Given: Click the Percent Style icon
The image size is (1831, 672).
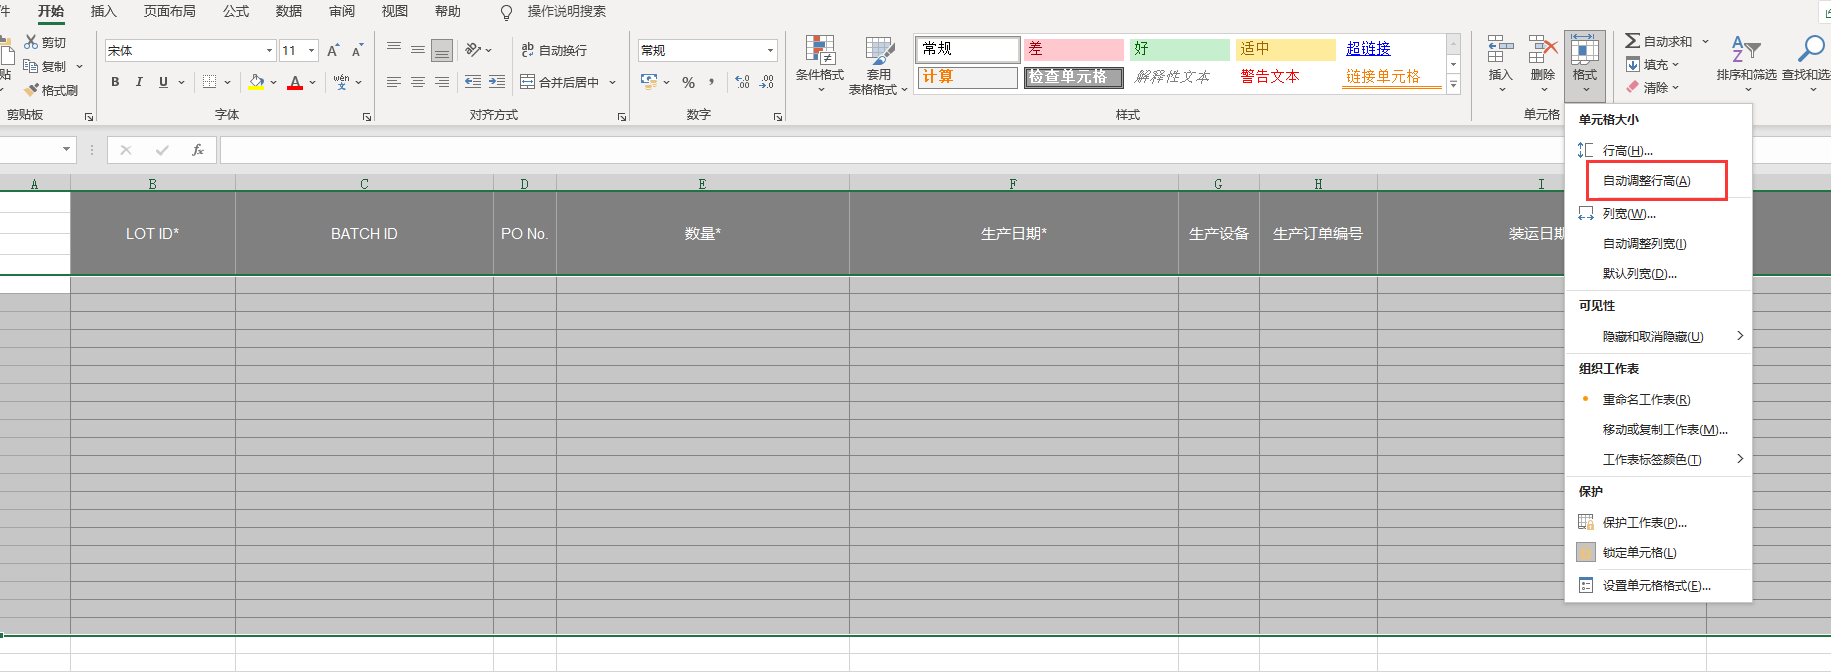Looking at the screenshot, I should point(688,82).
